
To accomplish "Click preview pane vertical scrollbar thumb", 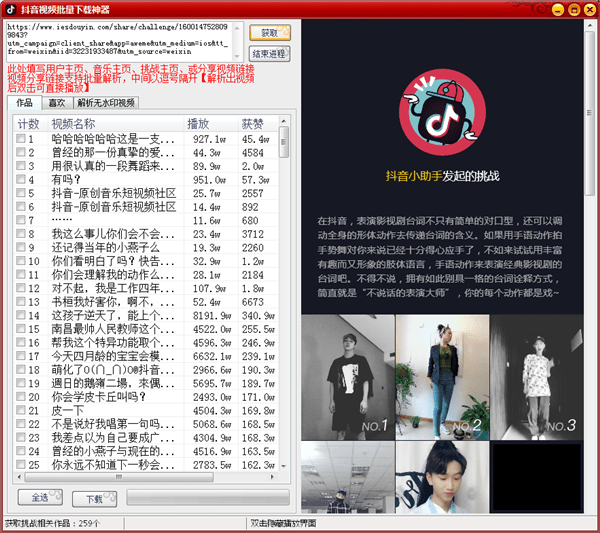I will pyautogui.click(x=590, y=113).
